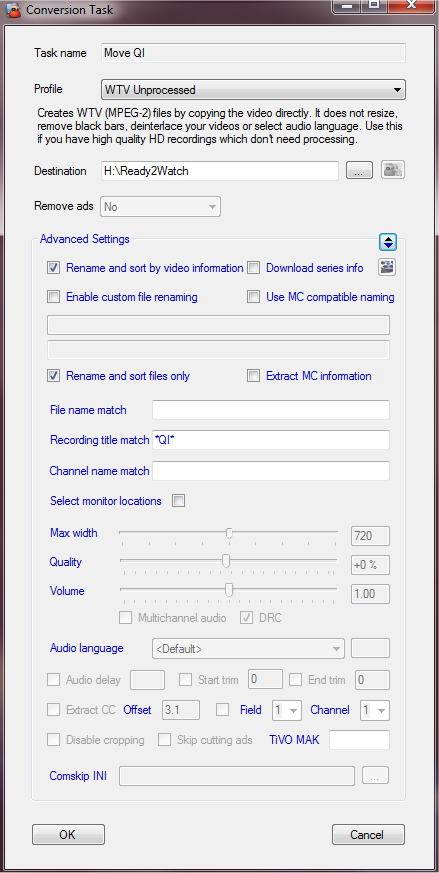This screenshot has width=439, height=873.
Task: Open the Audio language Default dropdown
Action: click(248, 649)
